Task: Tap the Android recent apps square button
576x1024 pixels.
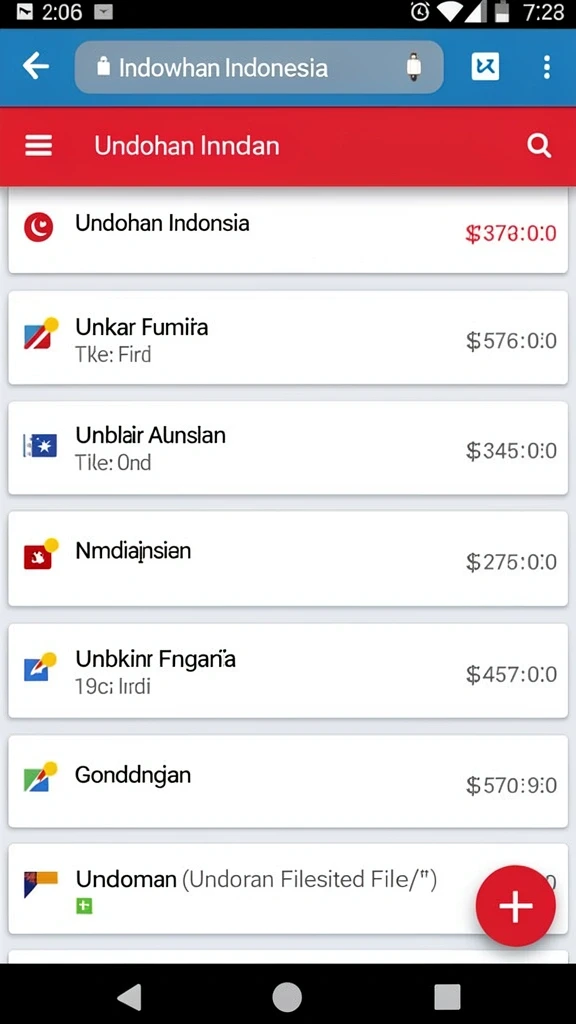Action: click(447, 997)
